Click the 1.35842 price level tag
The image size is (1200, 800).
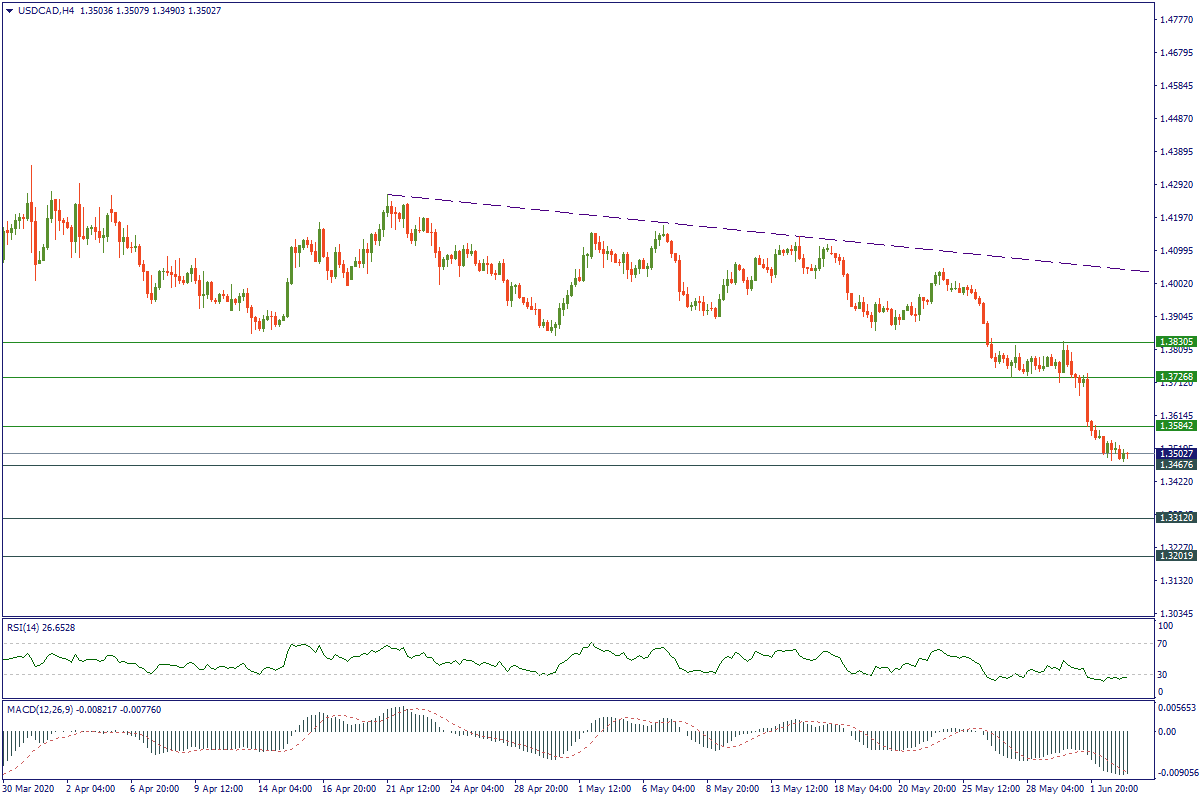[x=1176, y=426]
